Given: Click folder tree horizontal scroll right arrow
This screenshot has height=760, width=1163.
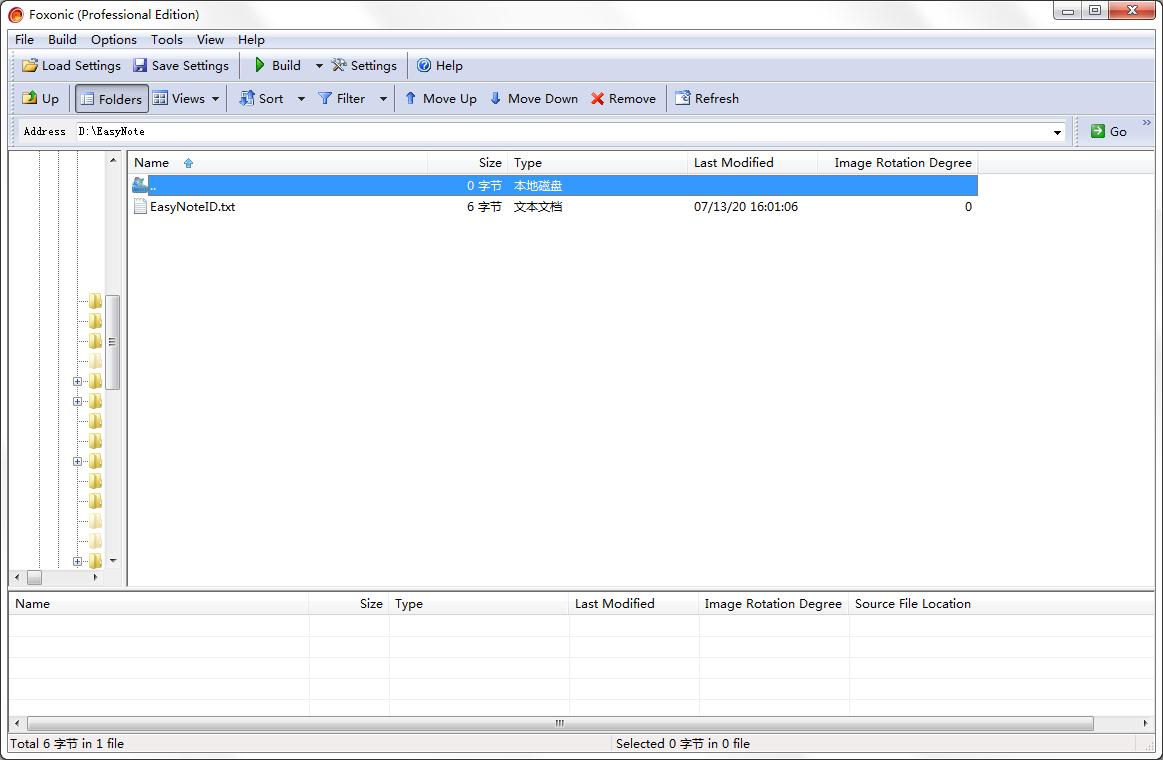Looking at the screenshot, I should tap(95, 577).
